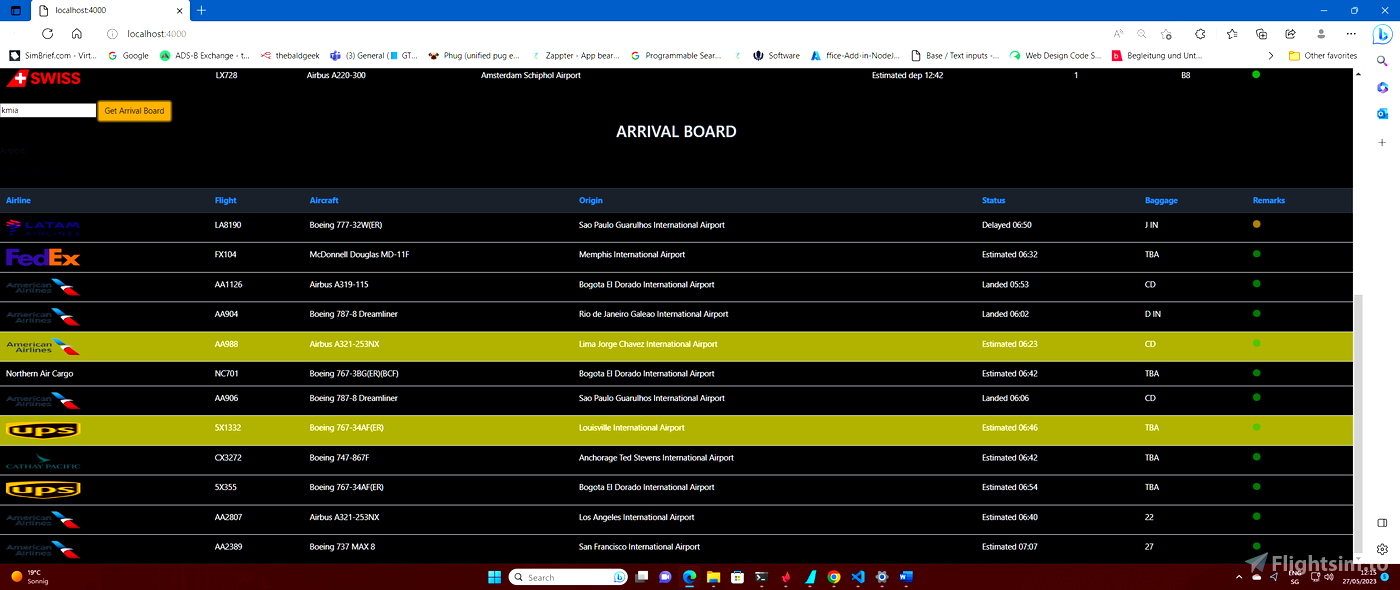1400x590 pixels.
Task: Select flight number NC701
Action: coord(228,374)
